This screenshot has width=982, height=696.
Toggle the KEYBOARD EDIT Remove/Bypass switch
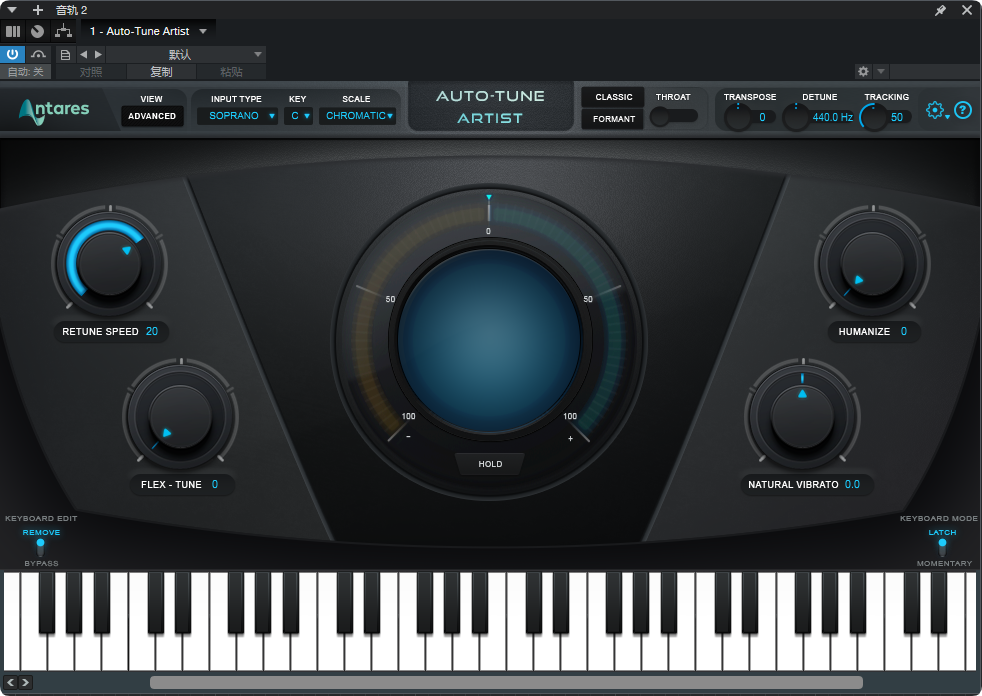coord(41,547)
